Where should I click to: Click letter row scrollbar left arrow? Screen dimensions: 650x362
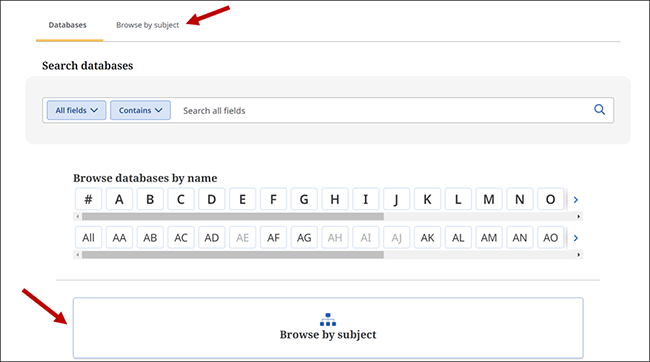pyautogui.click(x=78, y=216)
